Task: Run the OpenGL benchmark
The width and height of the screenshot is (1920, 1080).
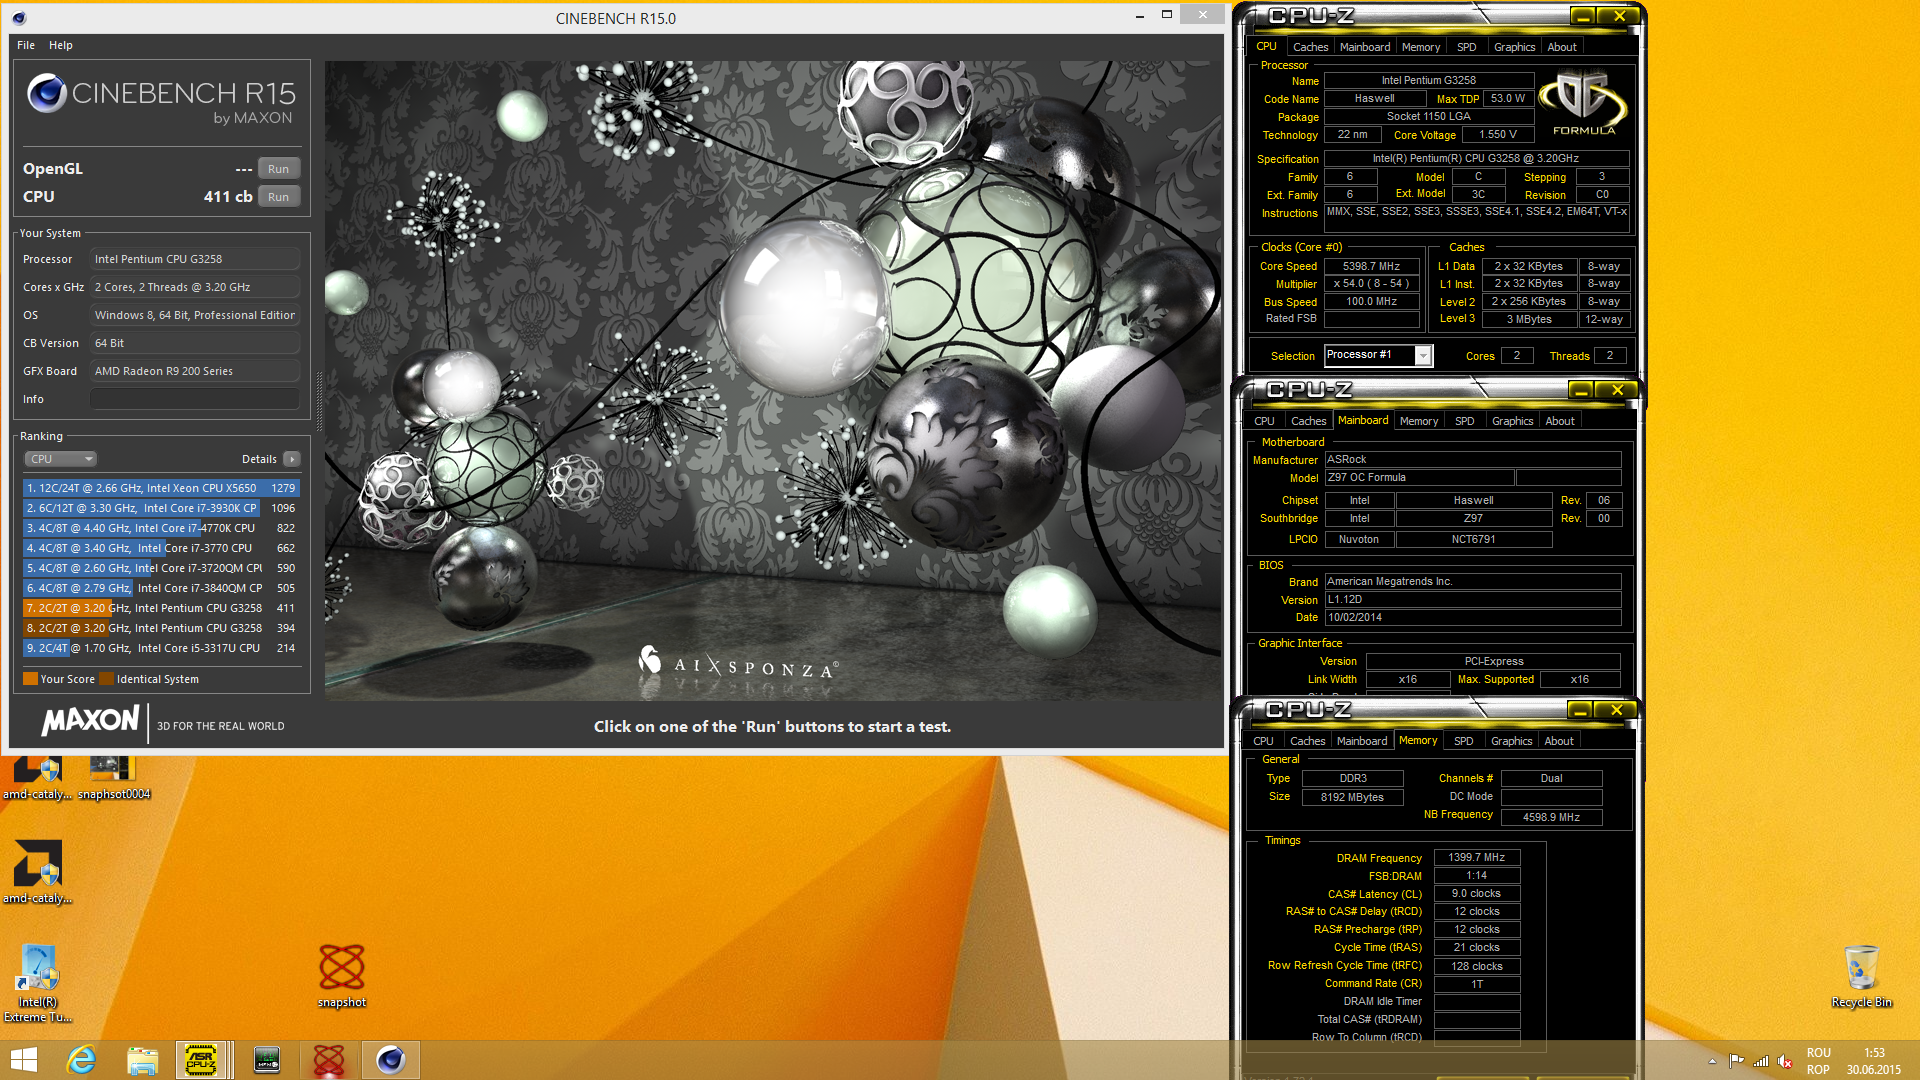Action: tap(278, 169)
